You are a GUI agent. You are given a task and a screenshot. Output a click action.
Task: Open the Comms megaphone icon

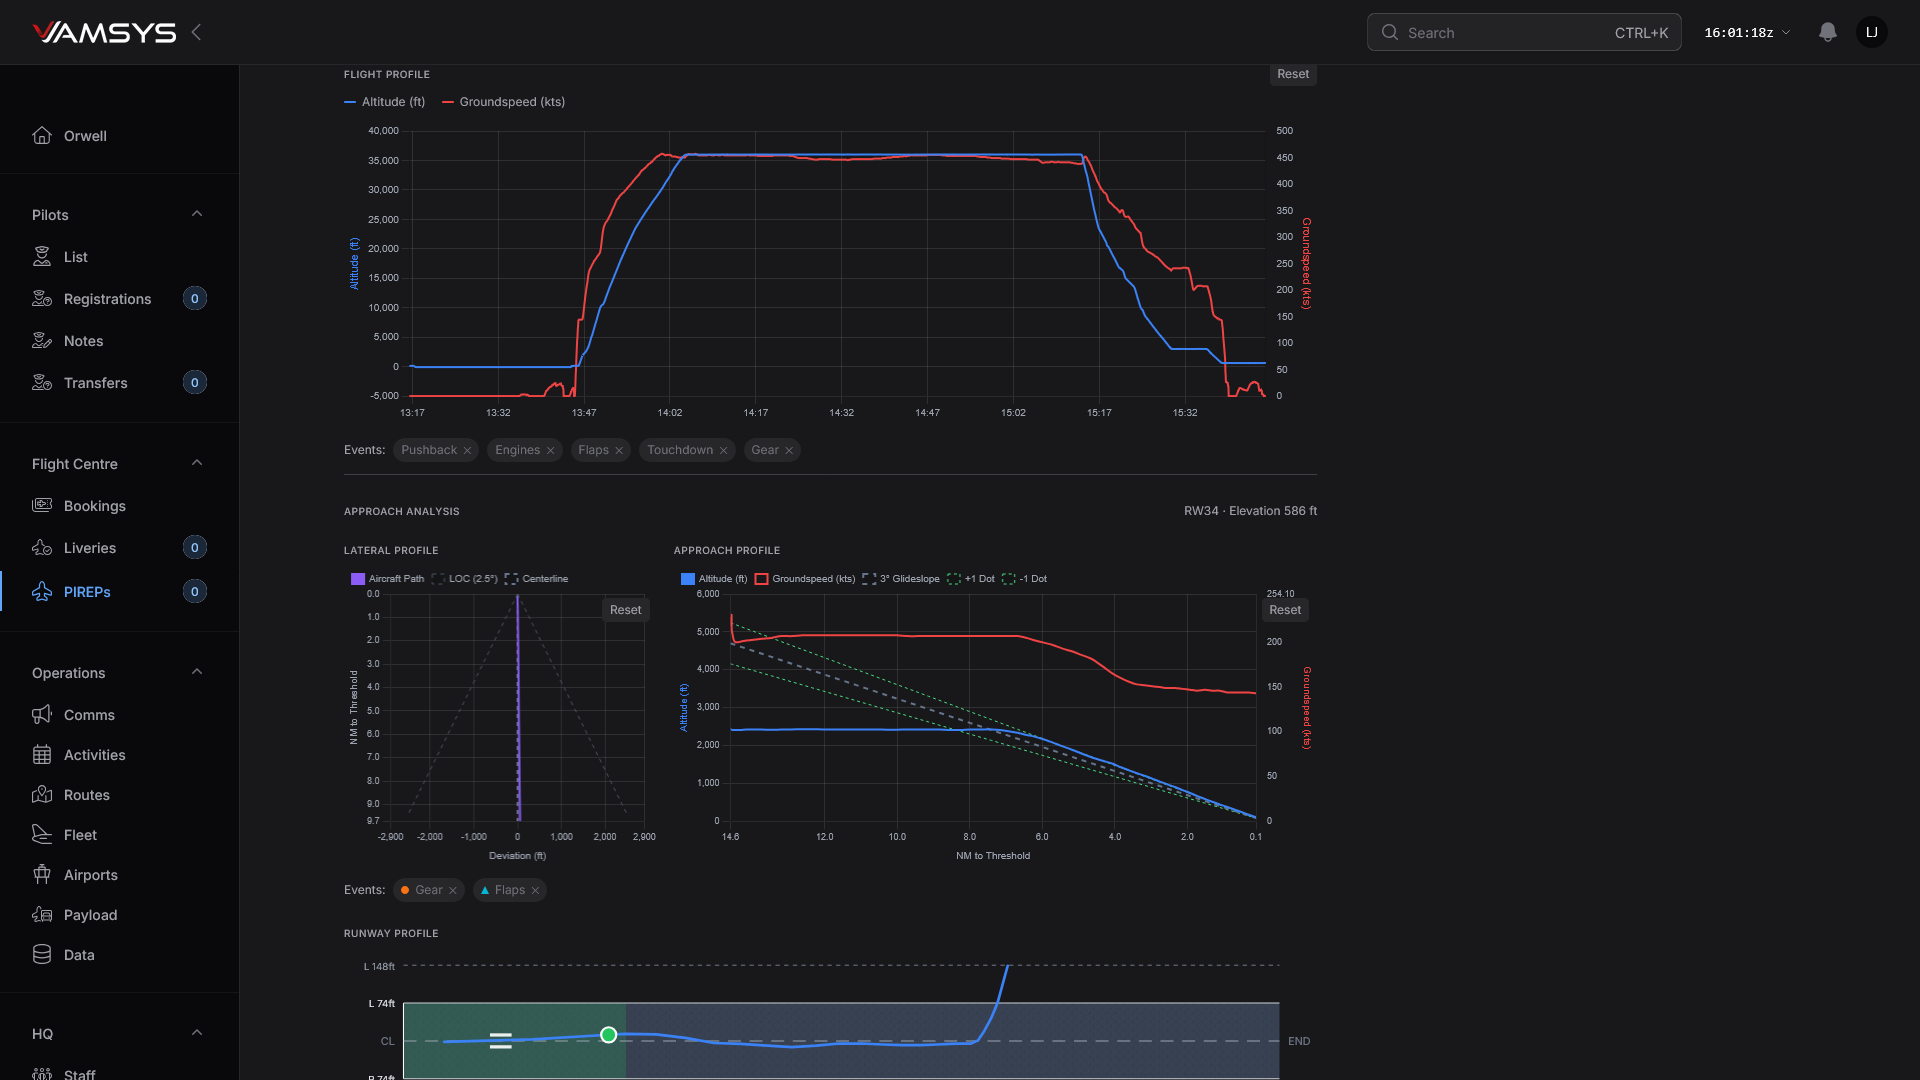click(x=42, y=715)
